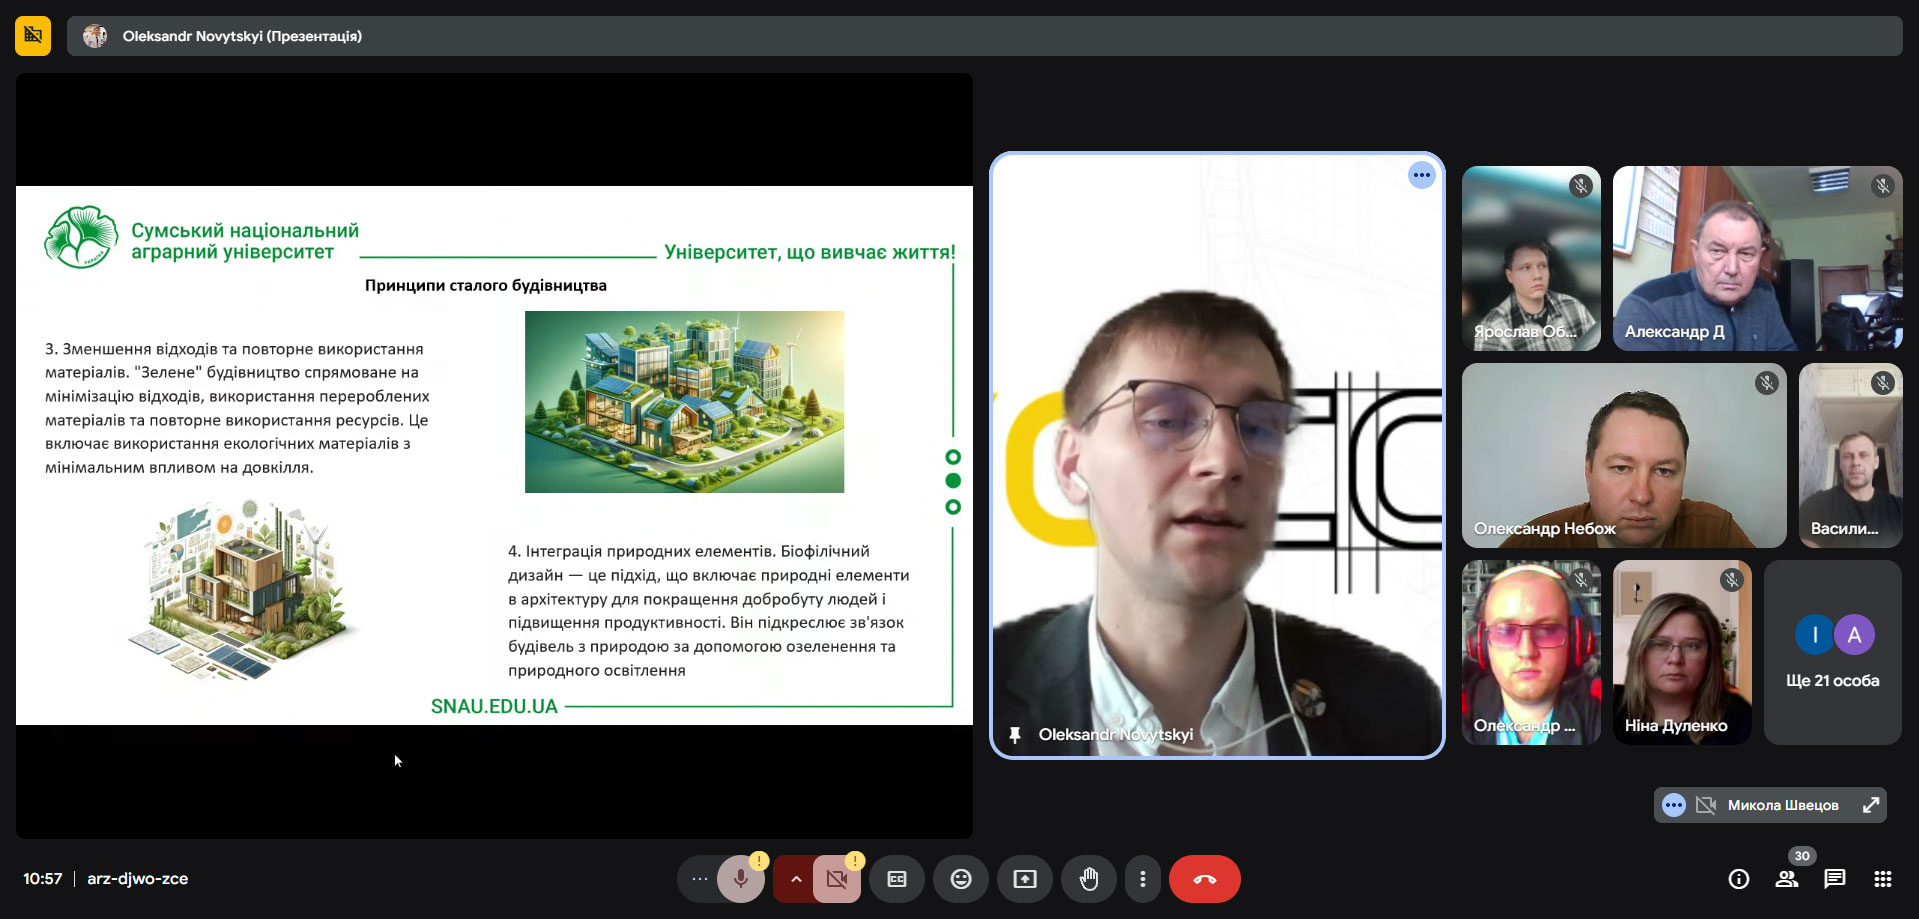Open more options three-dot menu
The image size is (1919, 919).
1143,879
